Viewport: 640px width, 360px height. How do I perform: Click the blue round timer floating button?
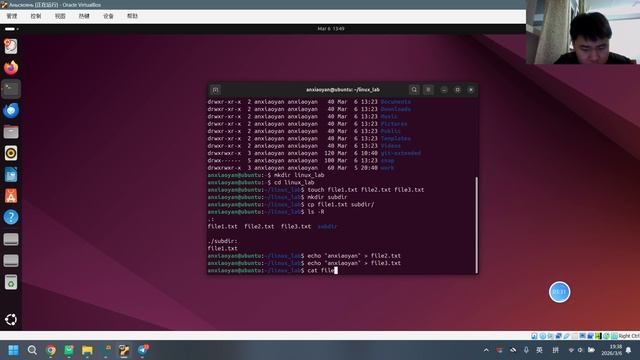point(559,292)
